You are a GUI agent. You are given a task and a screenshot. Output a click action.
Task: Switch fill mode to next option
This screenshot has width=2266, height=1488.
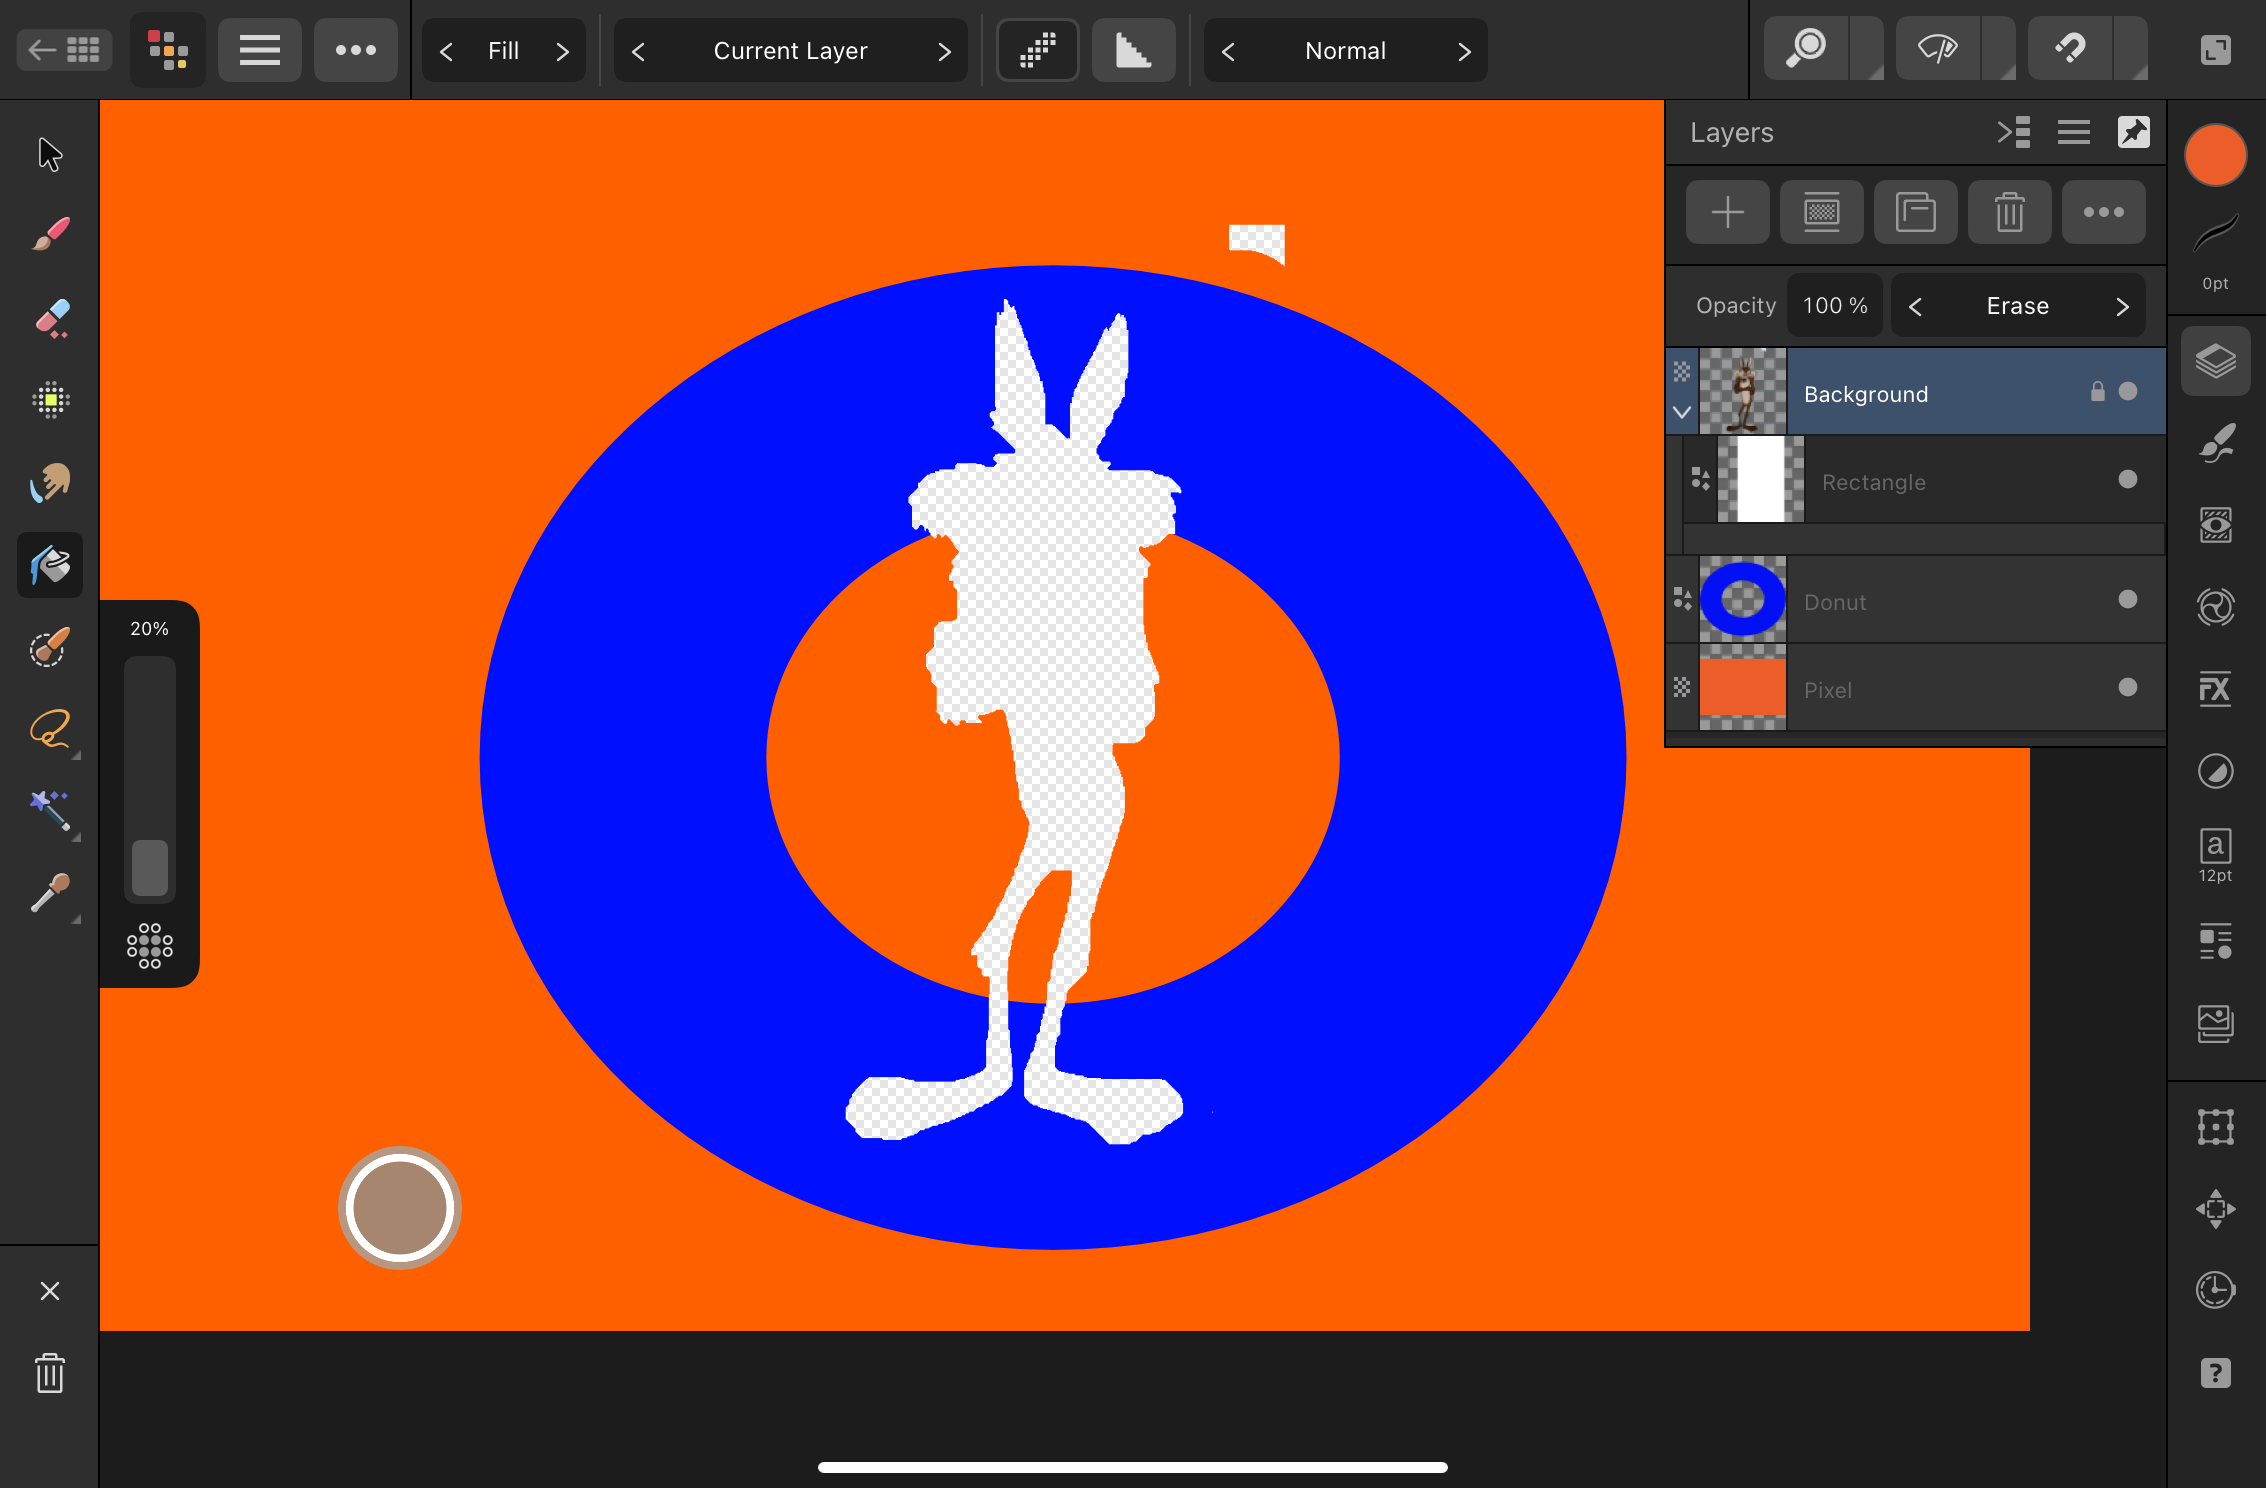(x=562, y=51)
